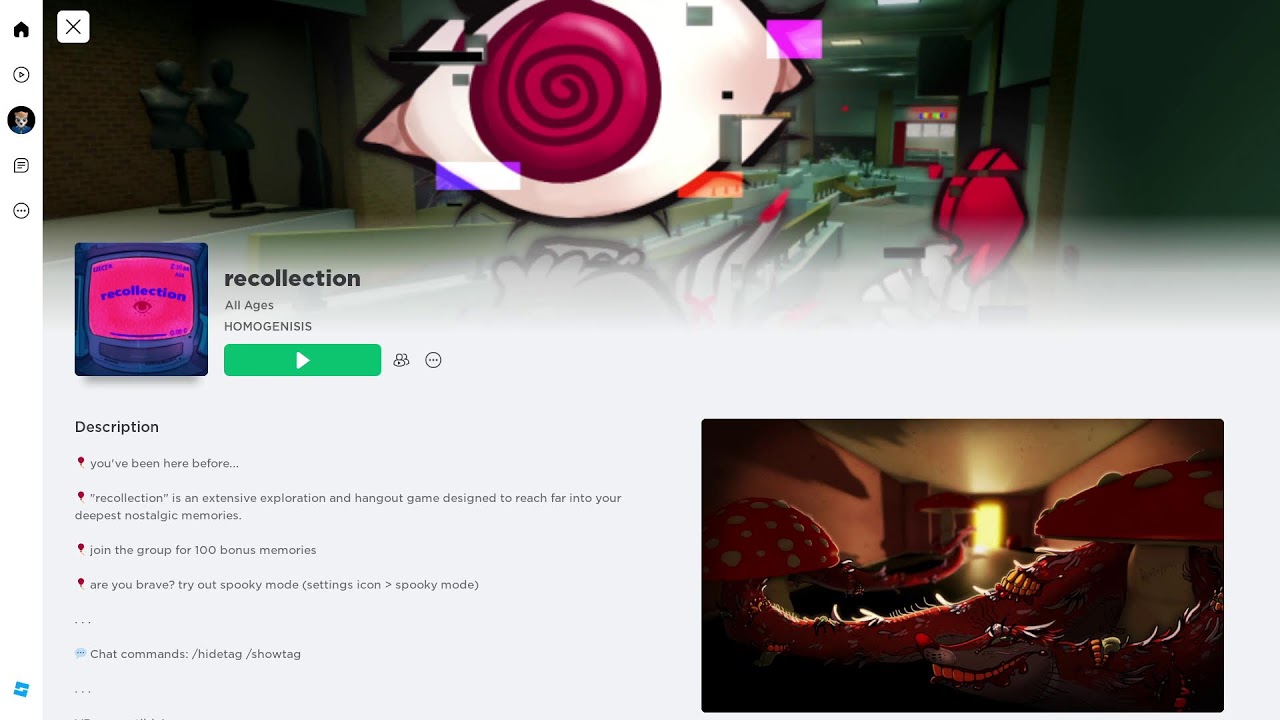Screen dimensions: 1280x720
Task: Click the recollection pink TV game icon
Action: click(141, 309)
